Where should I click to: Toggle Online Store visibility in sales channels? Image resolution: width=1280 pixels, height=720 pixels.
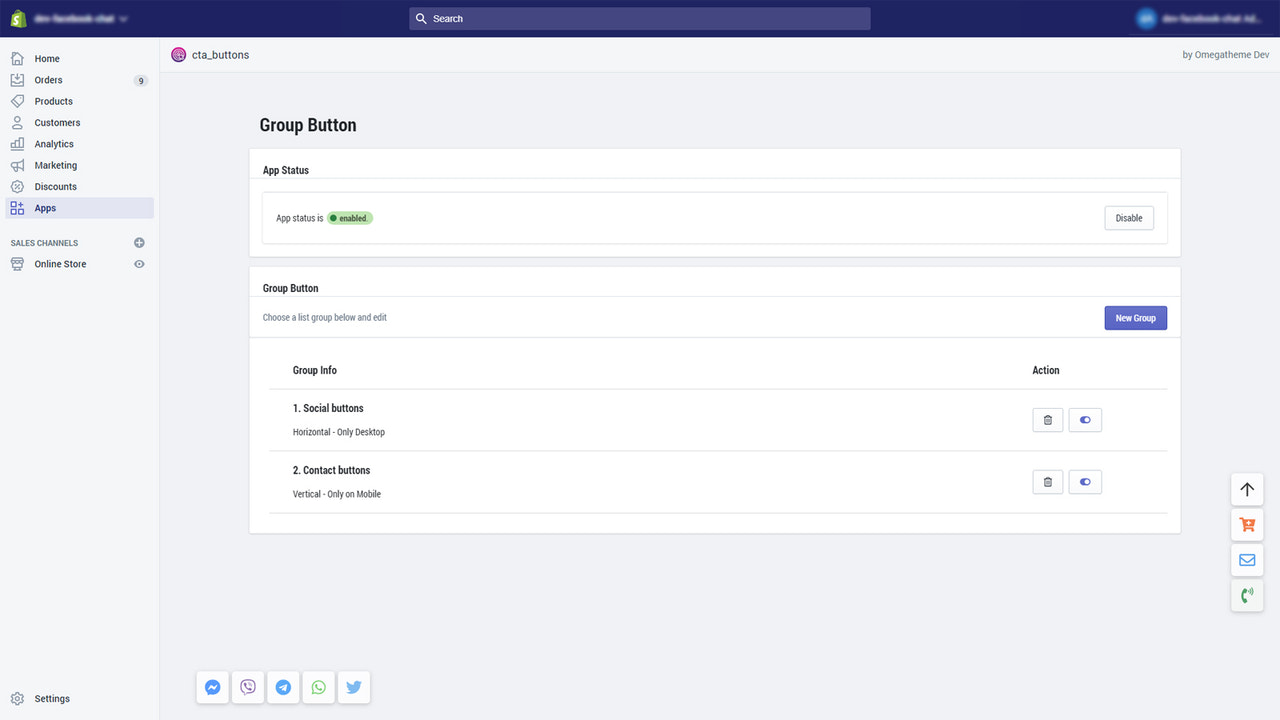[x=140, y=263]
